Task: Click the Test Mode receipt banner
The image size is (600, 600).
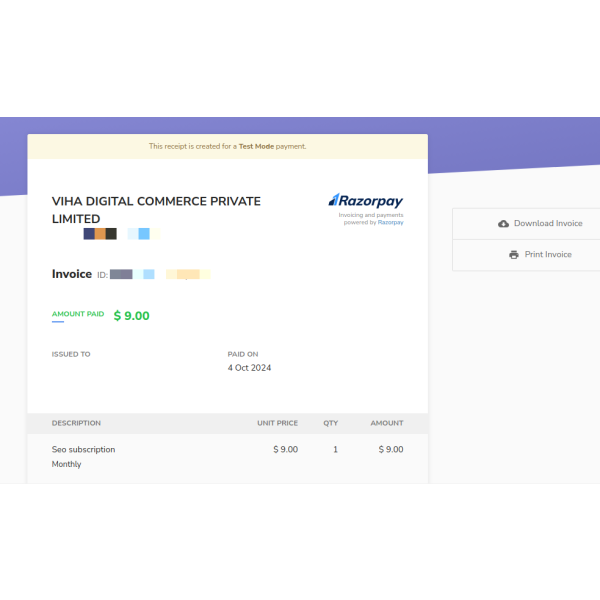Action: (228, 147)
